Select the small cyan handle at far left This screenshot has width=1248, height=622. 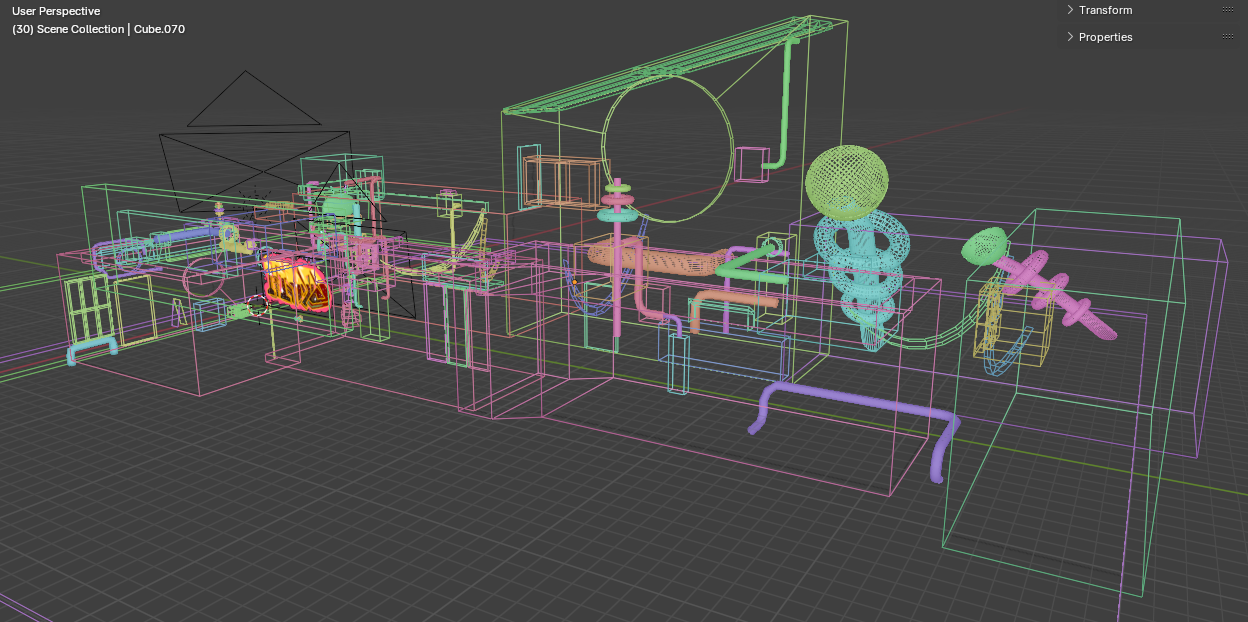(91, 348)
